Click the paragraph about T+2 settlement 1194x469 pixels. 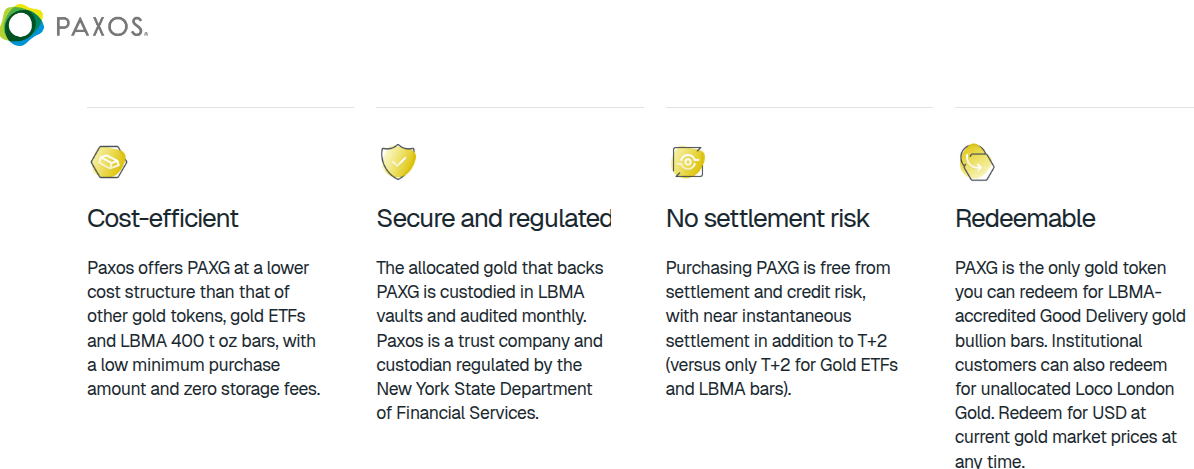click(x=782, y=328)
